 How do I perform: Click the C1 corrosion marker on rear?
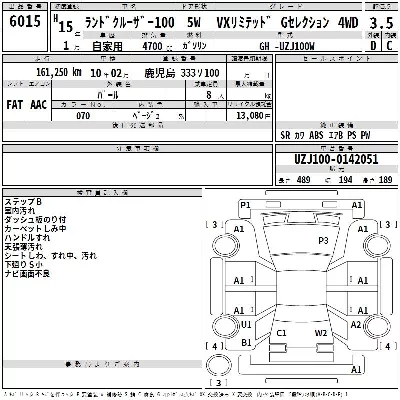tap(282, 333)
